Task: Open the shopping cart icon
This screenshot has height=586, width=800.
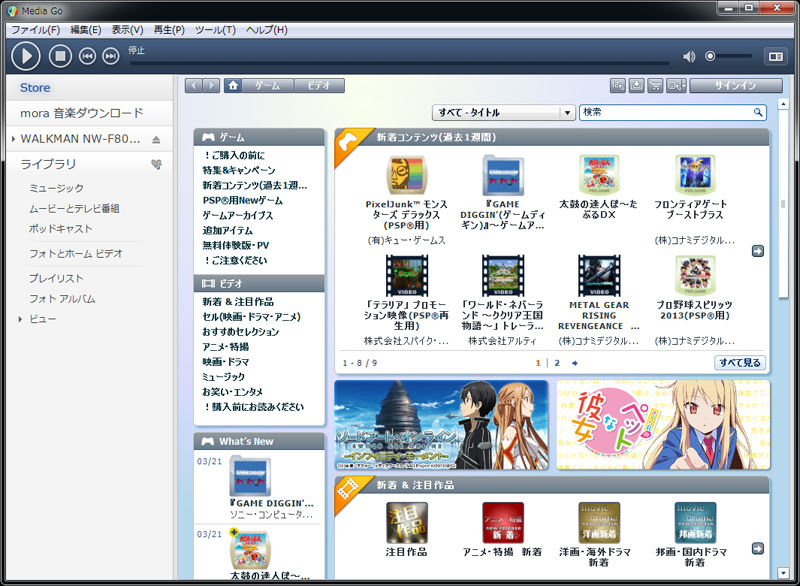Action: click(x=655, y=85)
